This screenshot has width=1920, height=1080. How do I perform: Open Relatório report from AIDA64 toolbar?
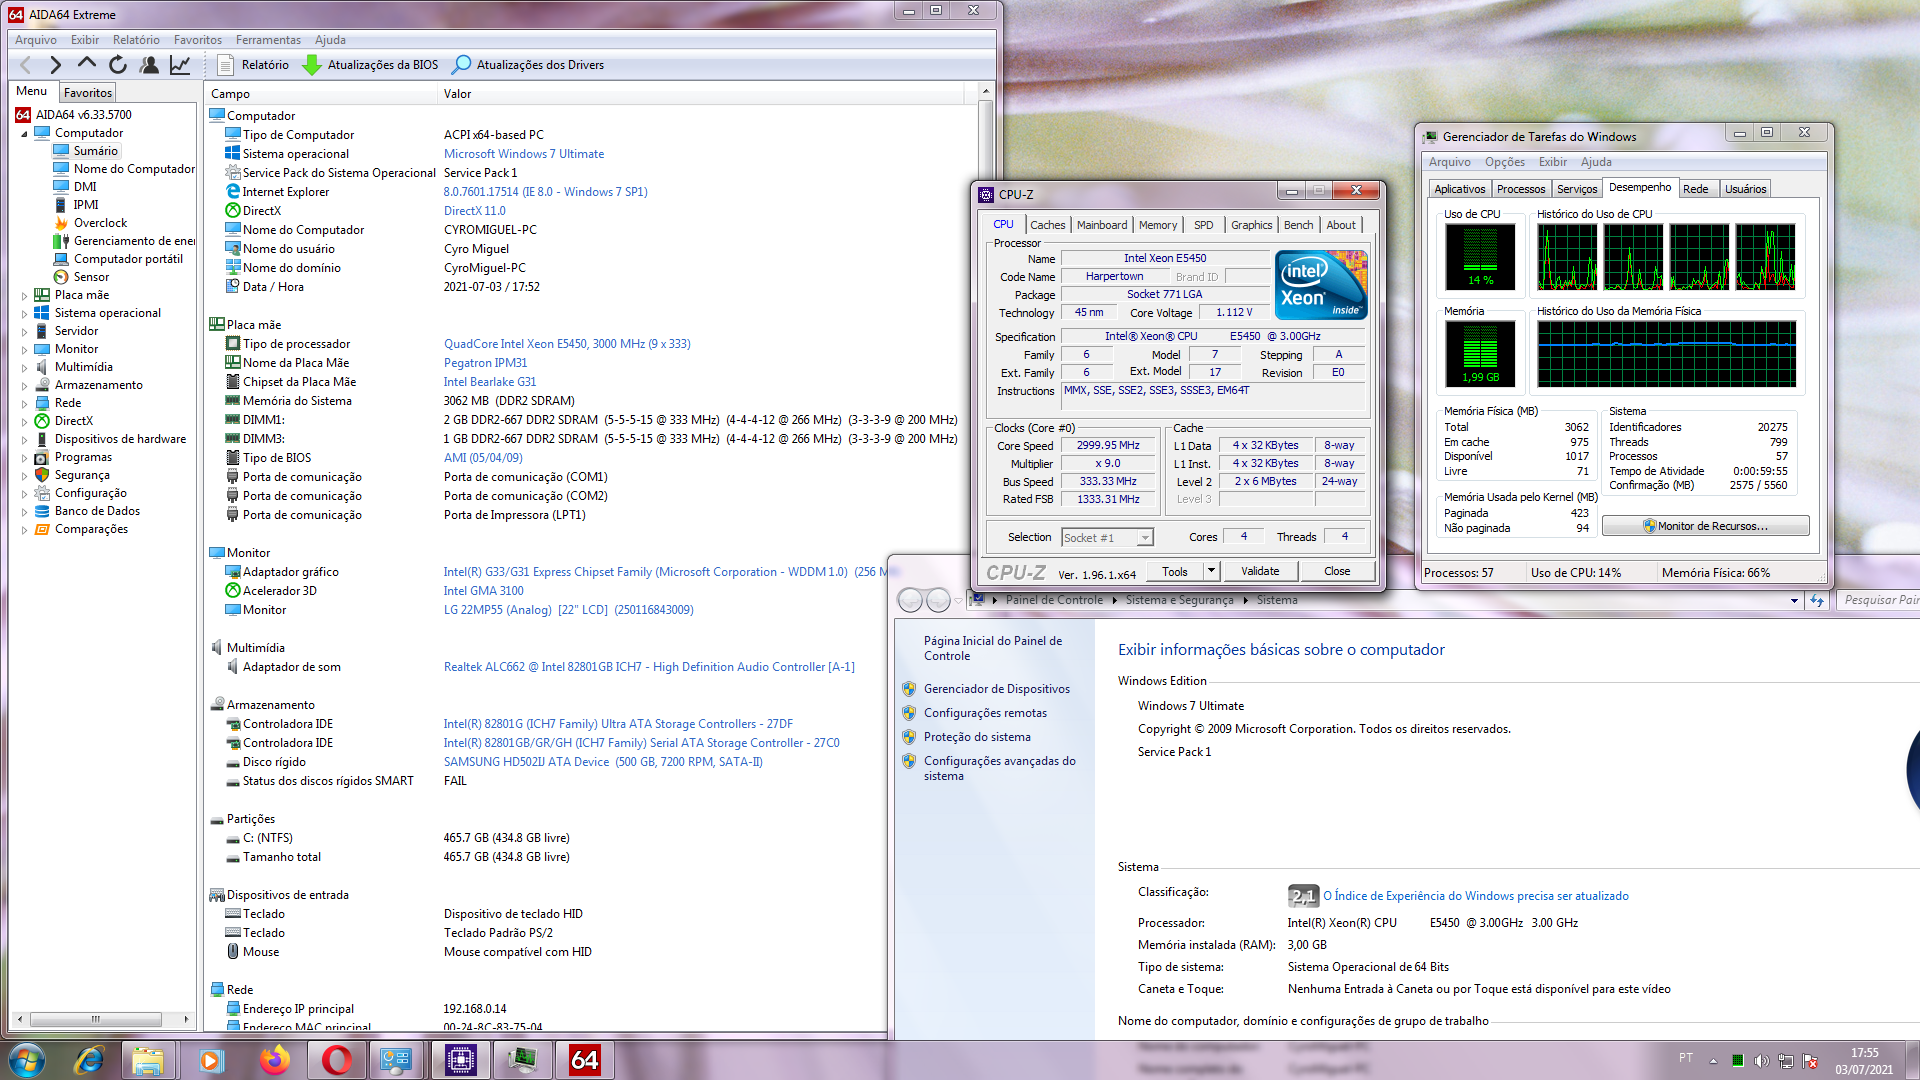pyautogui.click(x=253, y=65)
